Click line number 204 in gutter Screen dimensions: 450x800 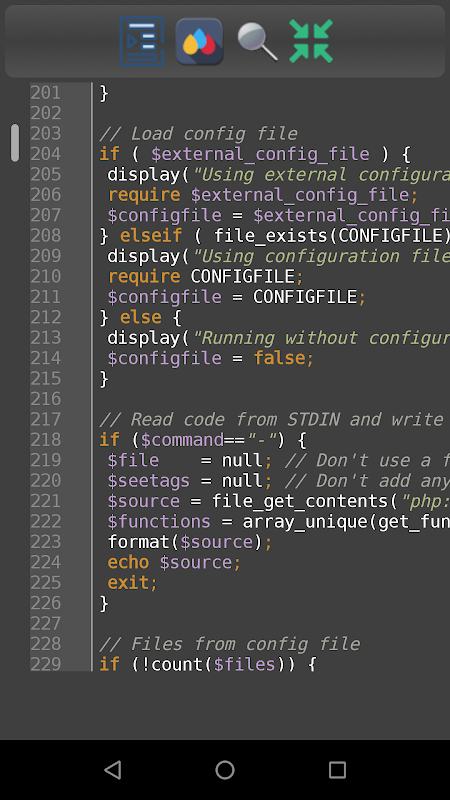tap(45, 154)
